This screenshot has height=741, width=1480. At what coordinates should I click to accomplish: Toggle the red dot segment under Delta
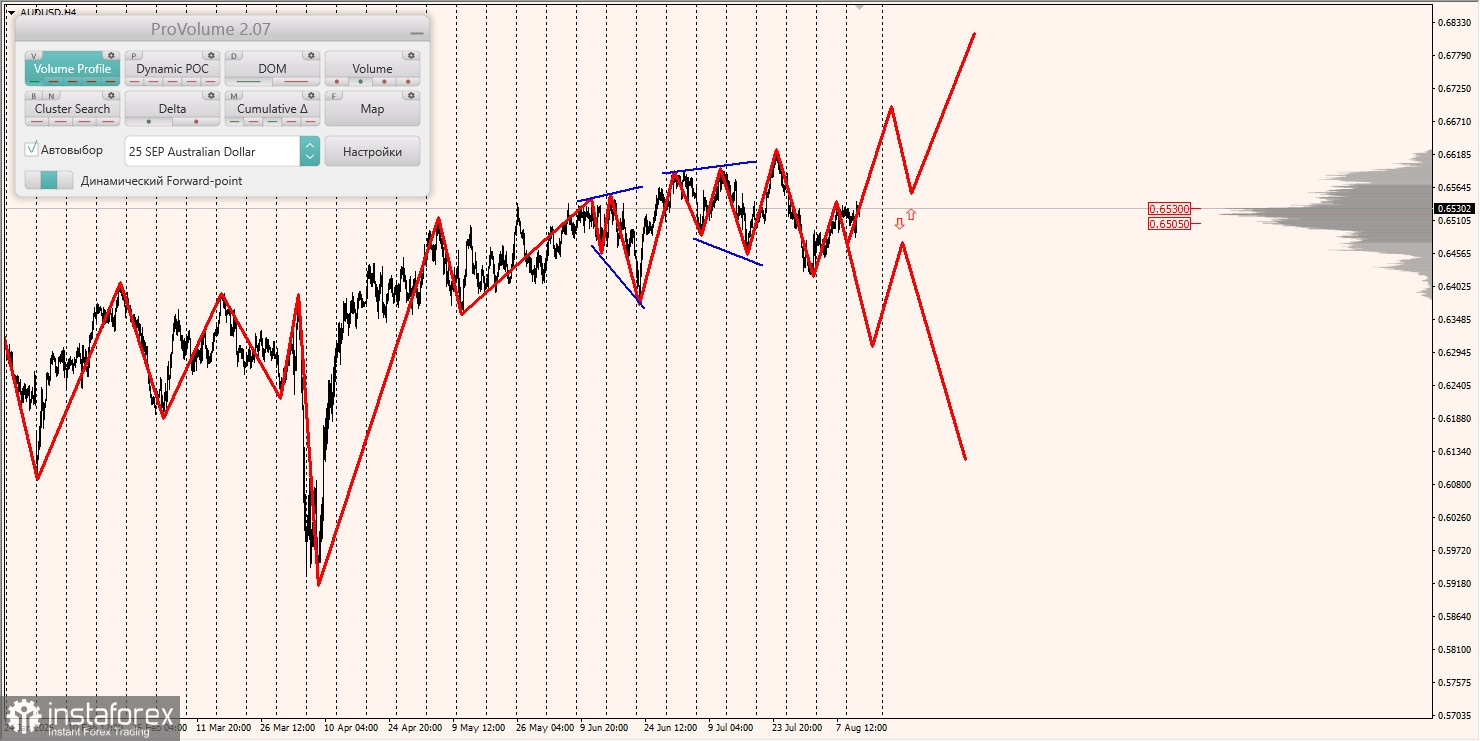click(x=196, y=122)
